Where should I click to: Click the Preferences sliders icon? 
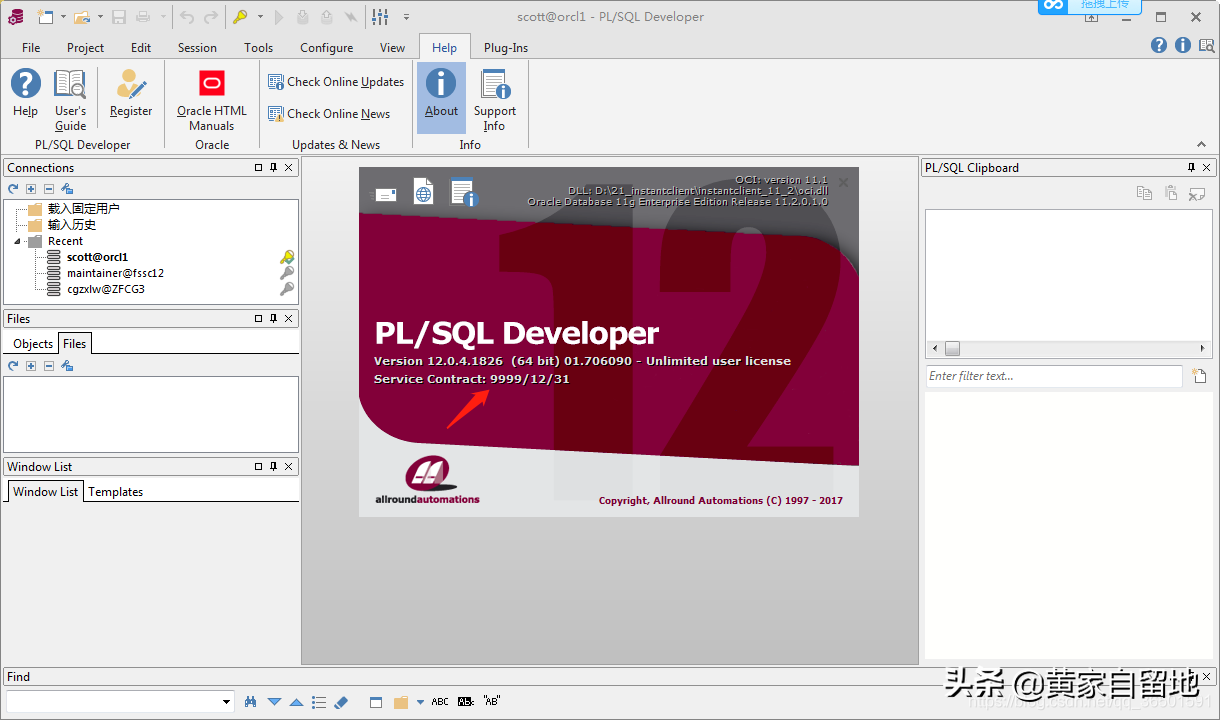(380, 16)
